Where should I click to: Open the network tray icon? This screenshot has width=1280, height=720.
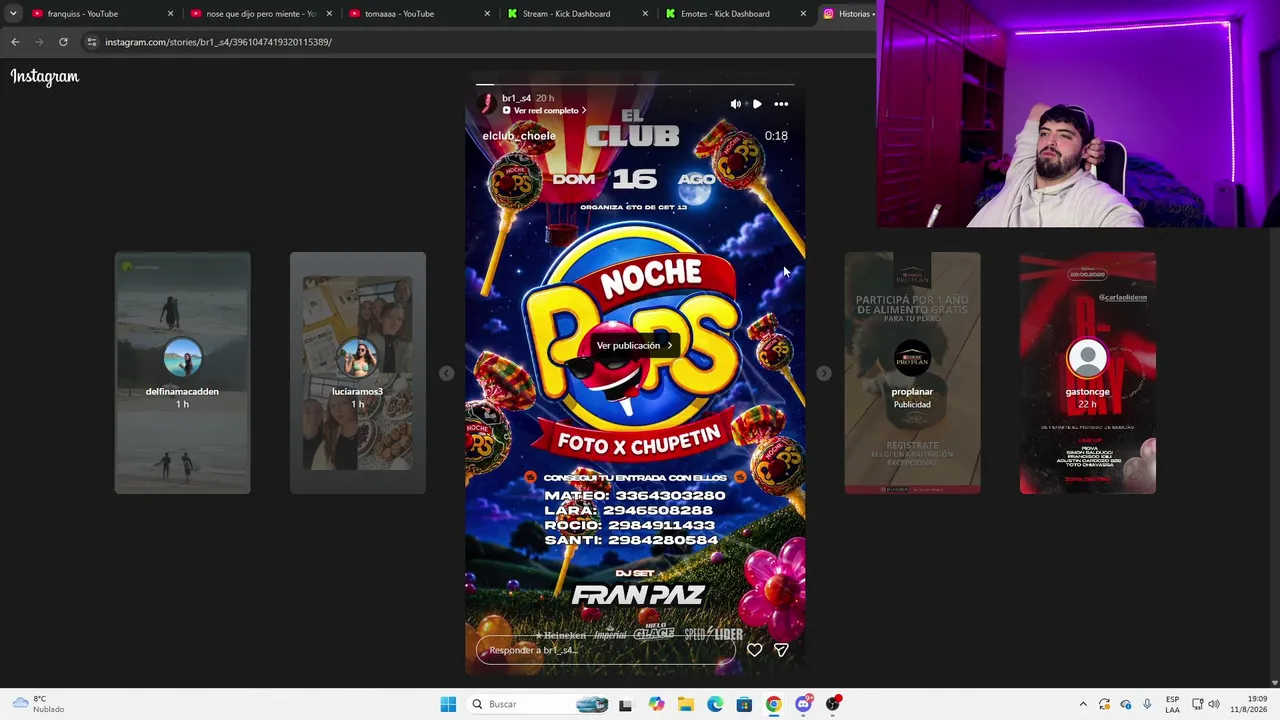pyautogui.click(x=1198, y=704)
